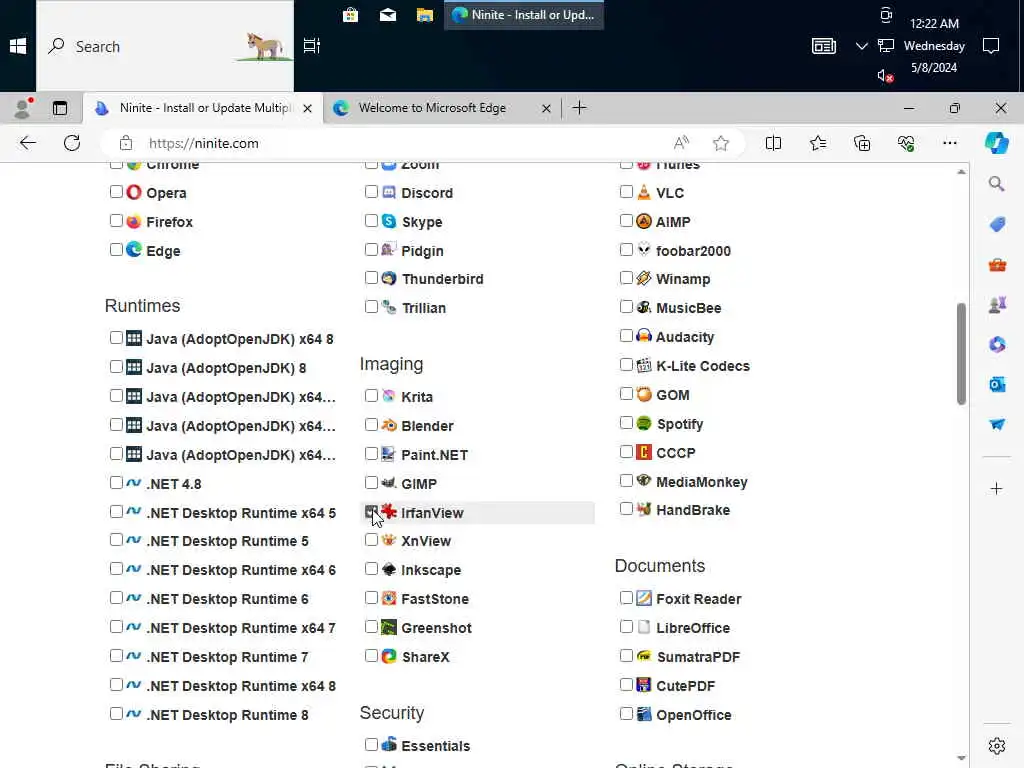The image size is (1024, 768).
Task: Click the IrfanView red icon
Action: pos(389,512)
